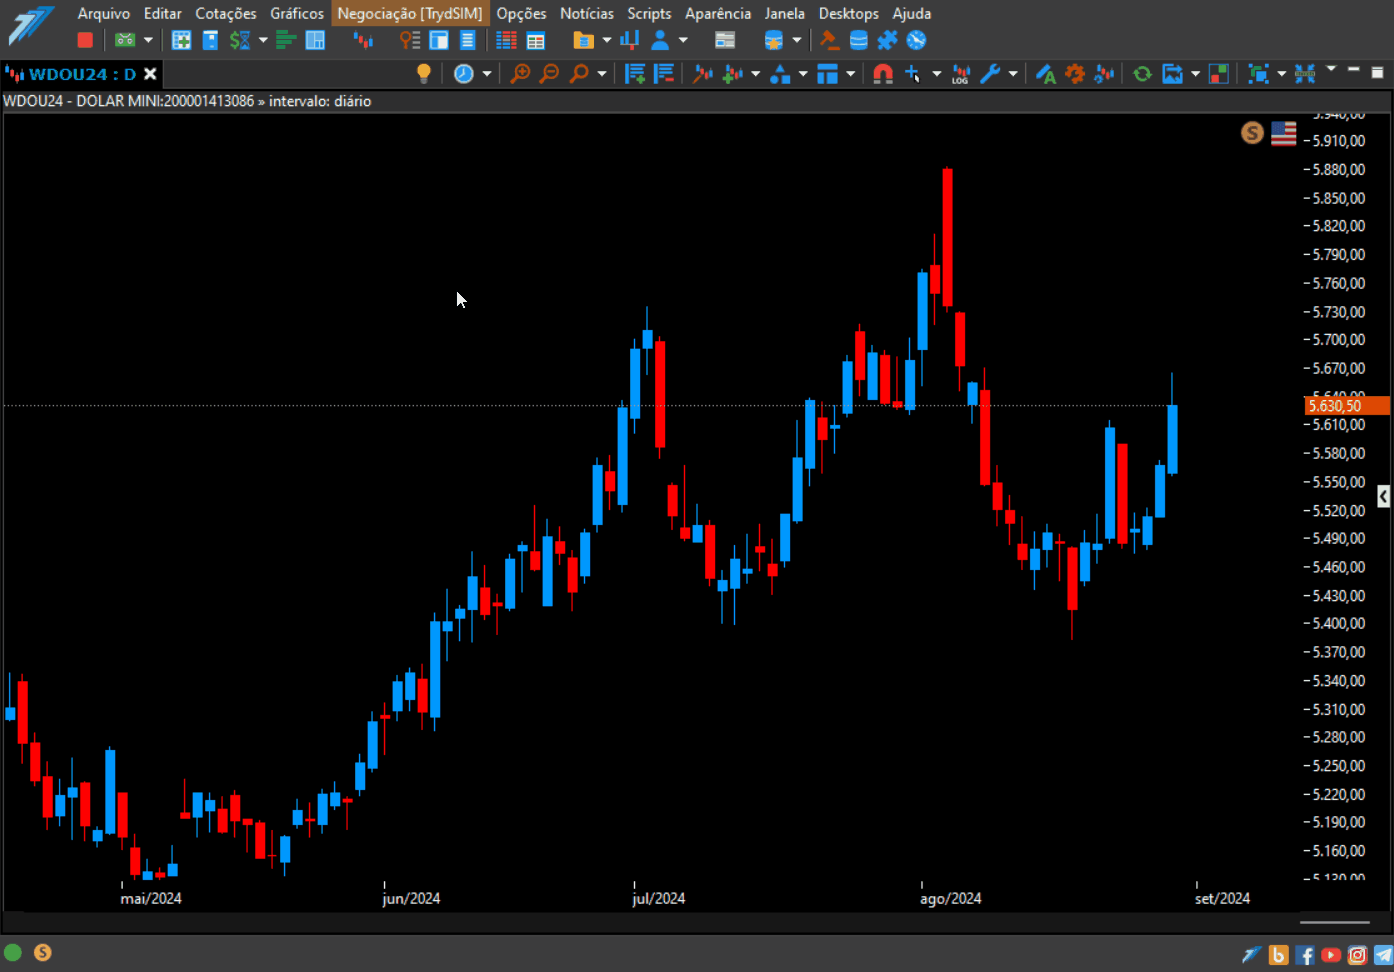Expand the side panel arrow on right edge
Image resolution: width=1394 pixels, height=972 pixels.
1383,496
